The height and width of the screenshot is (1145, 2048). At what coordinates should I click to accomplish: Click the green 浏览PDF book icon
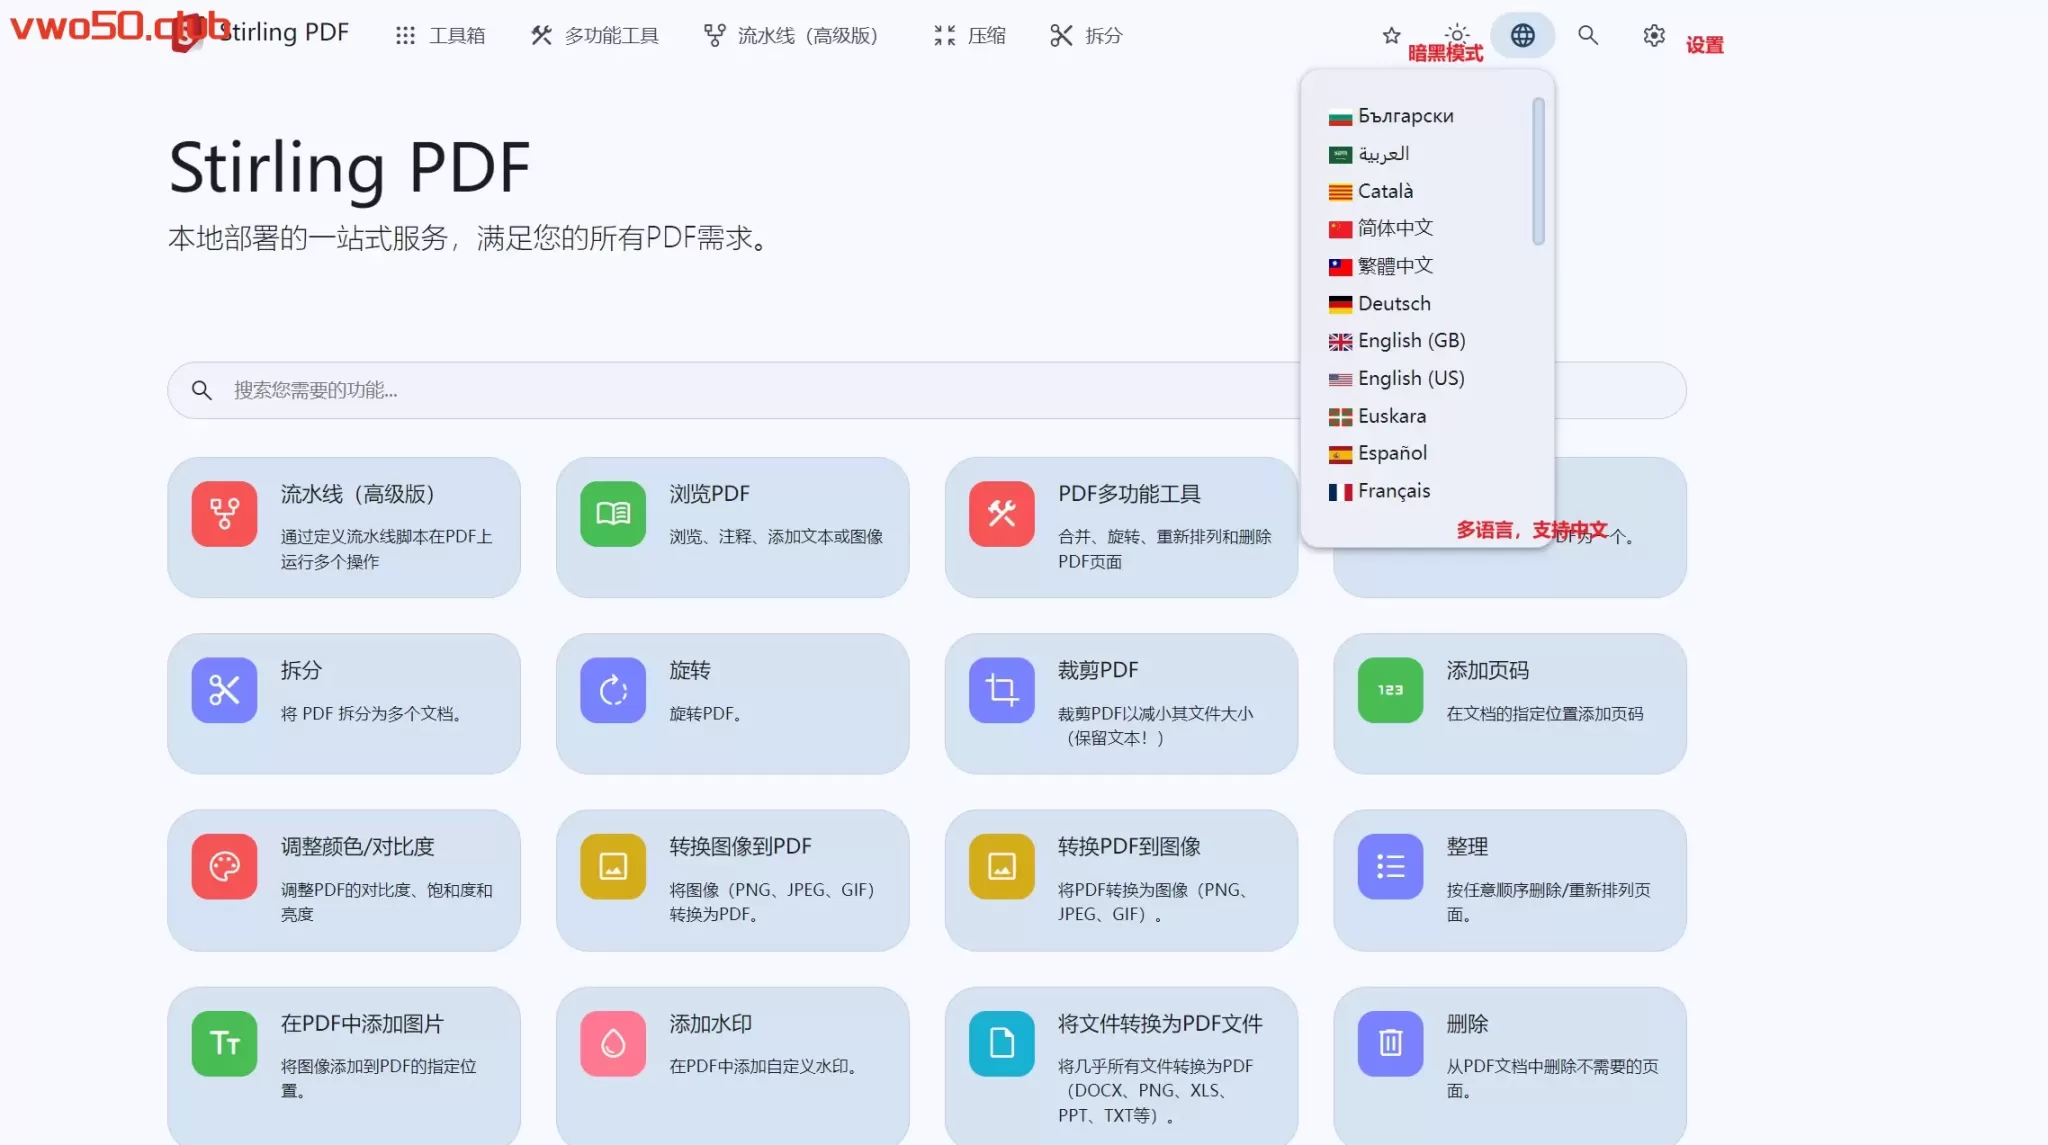tap(612, 514)
